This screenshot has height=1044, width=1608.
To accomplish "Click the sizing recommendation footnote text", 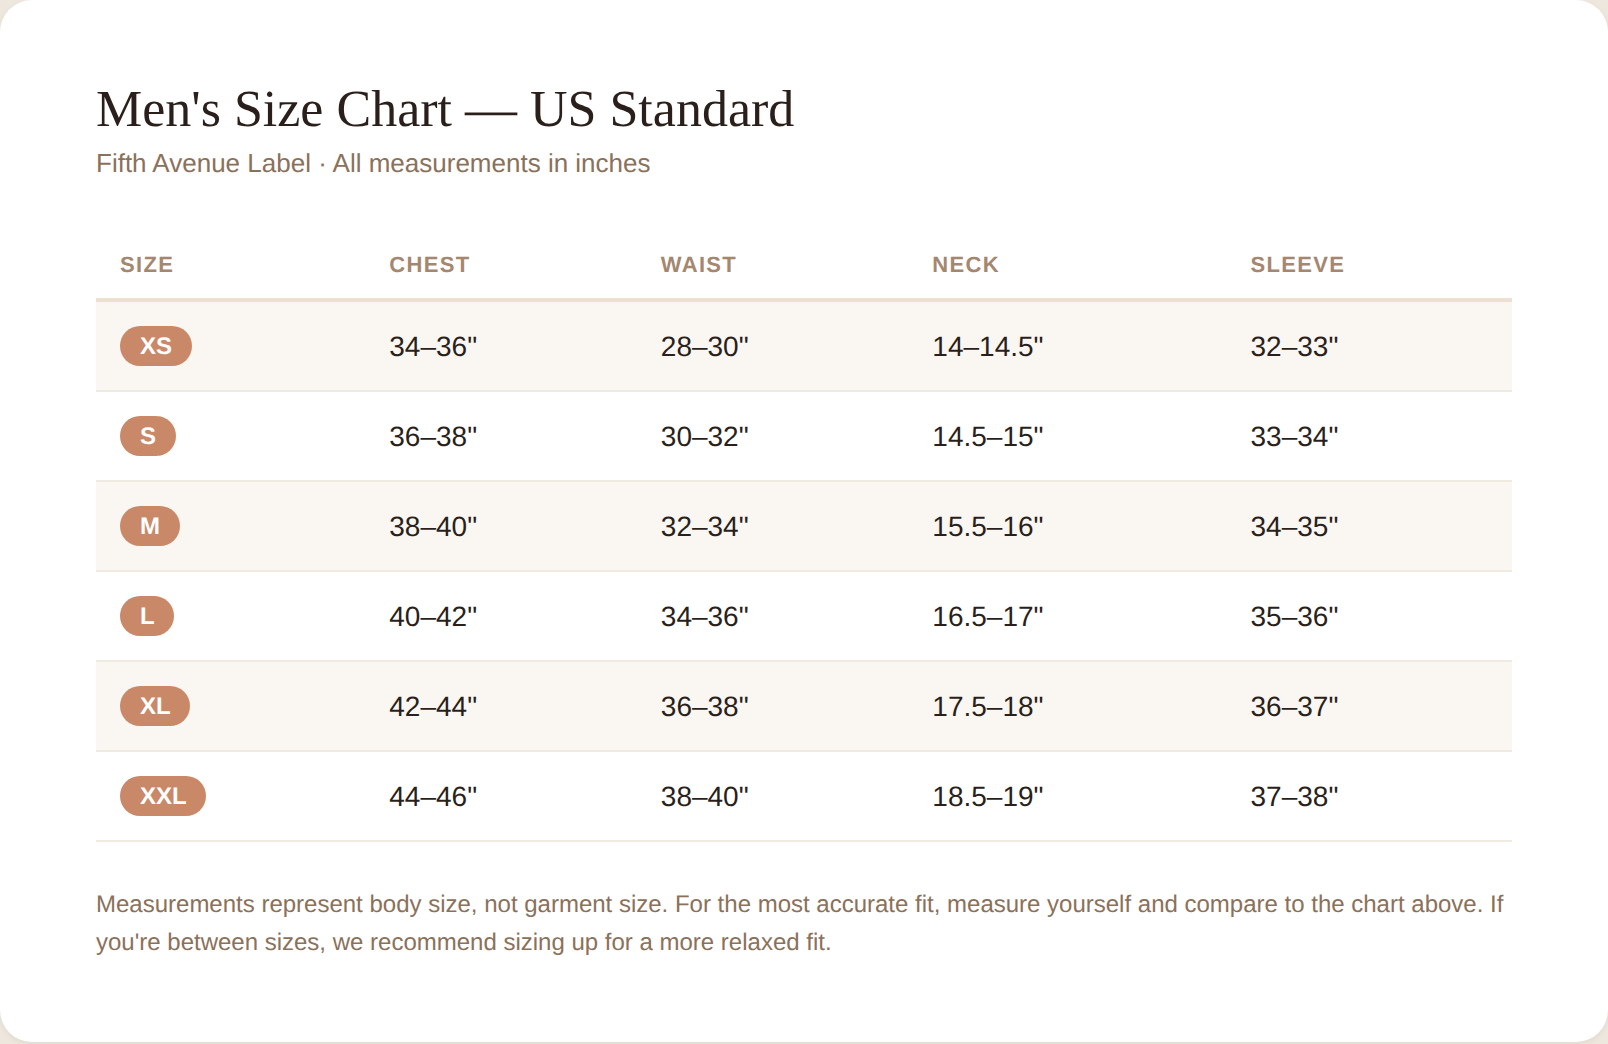I will pos(800,923).
